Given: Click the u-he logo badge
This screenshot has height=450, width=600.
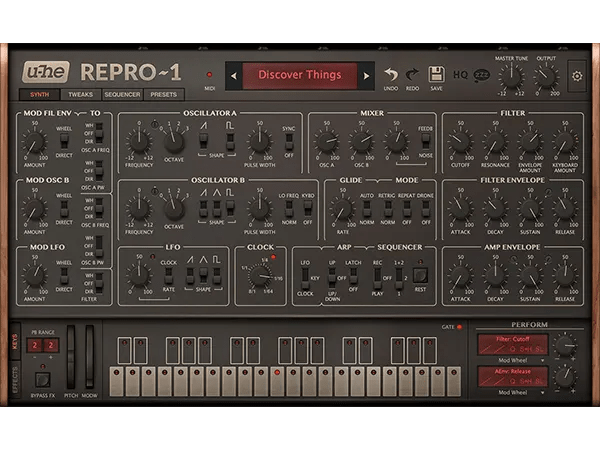Looking at the screenshot, I should click(x=46, y=72).
